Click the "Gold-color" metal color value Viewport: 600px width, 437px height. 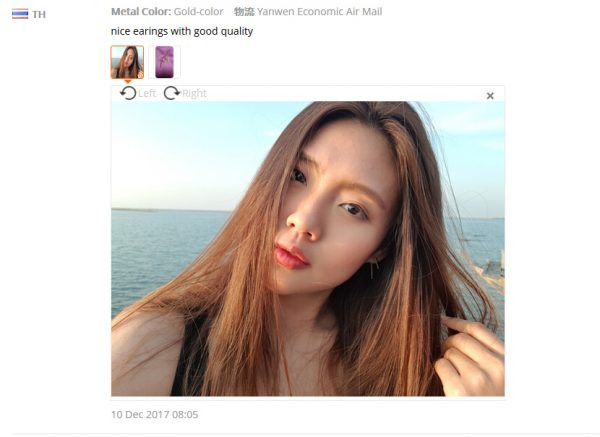pos(198,11)
